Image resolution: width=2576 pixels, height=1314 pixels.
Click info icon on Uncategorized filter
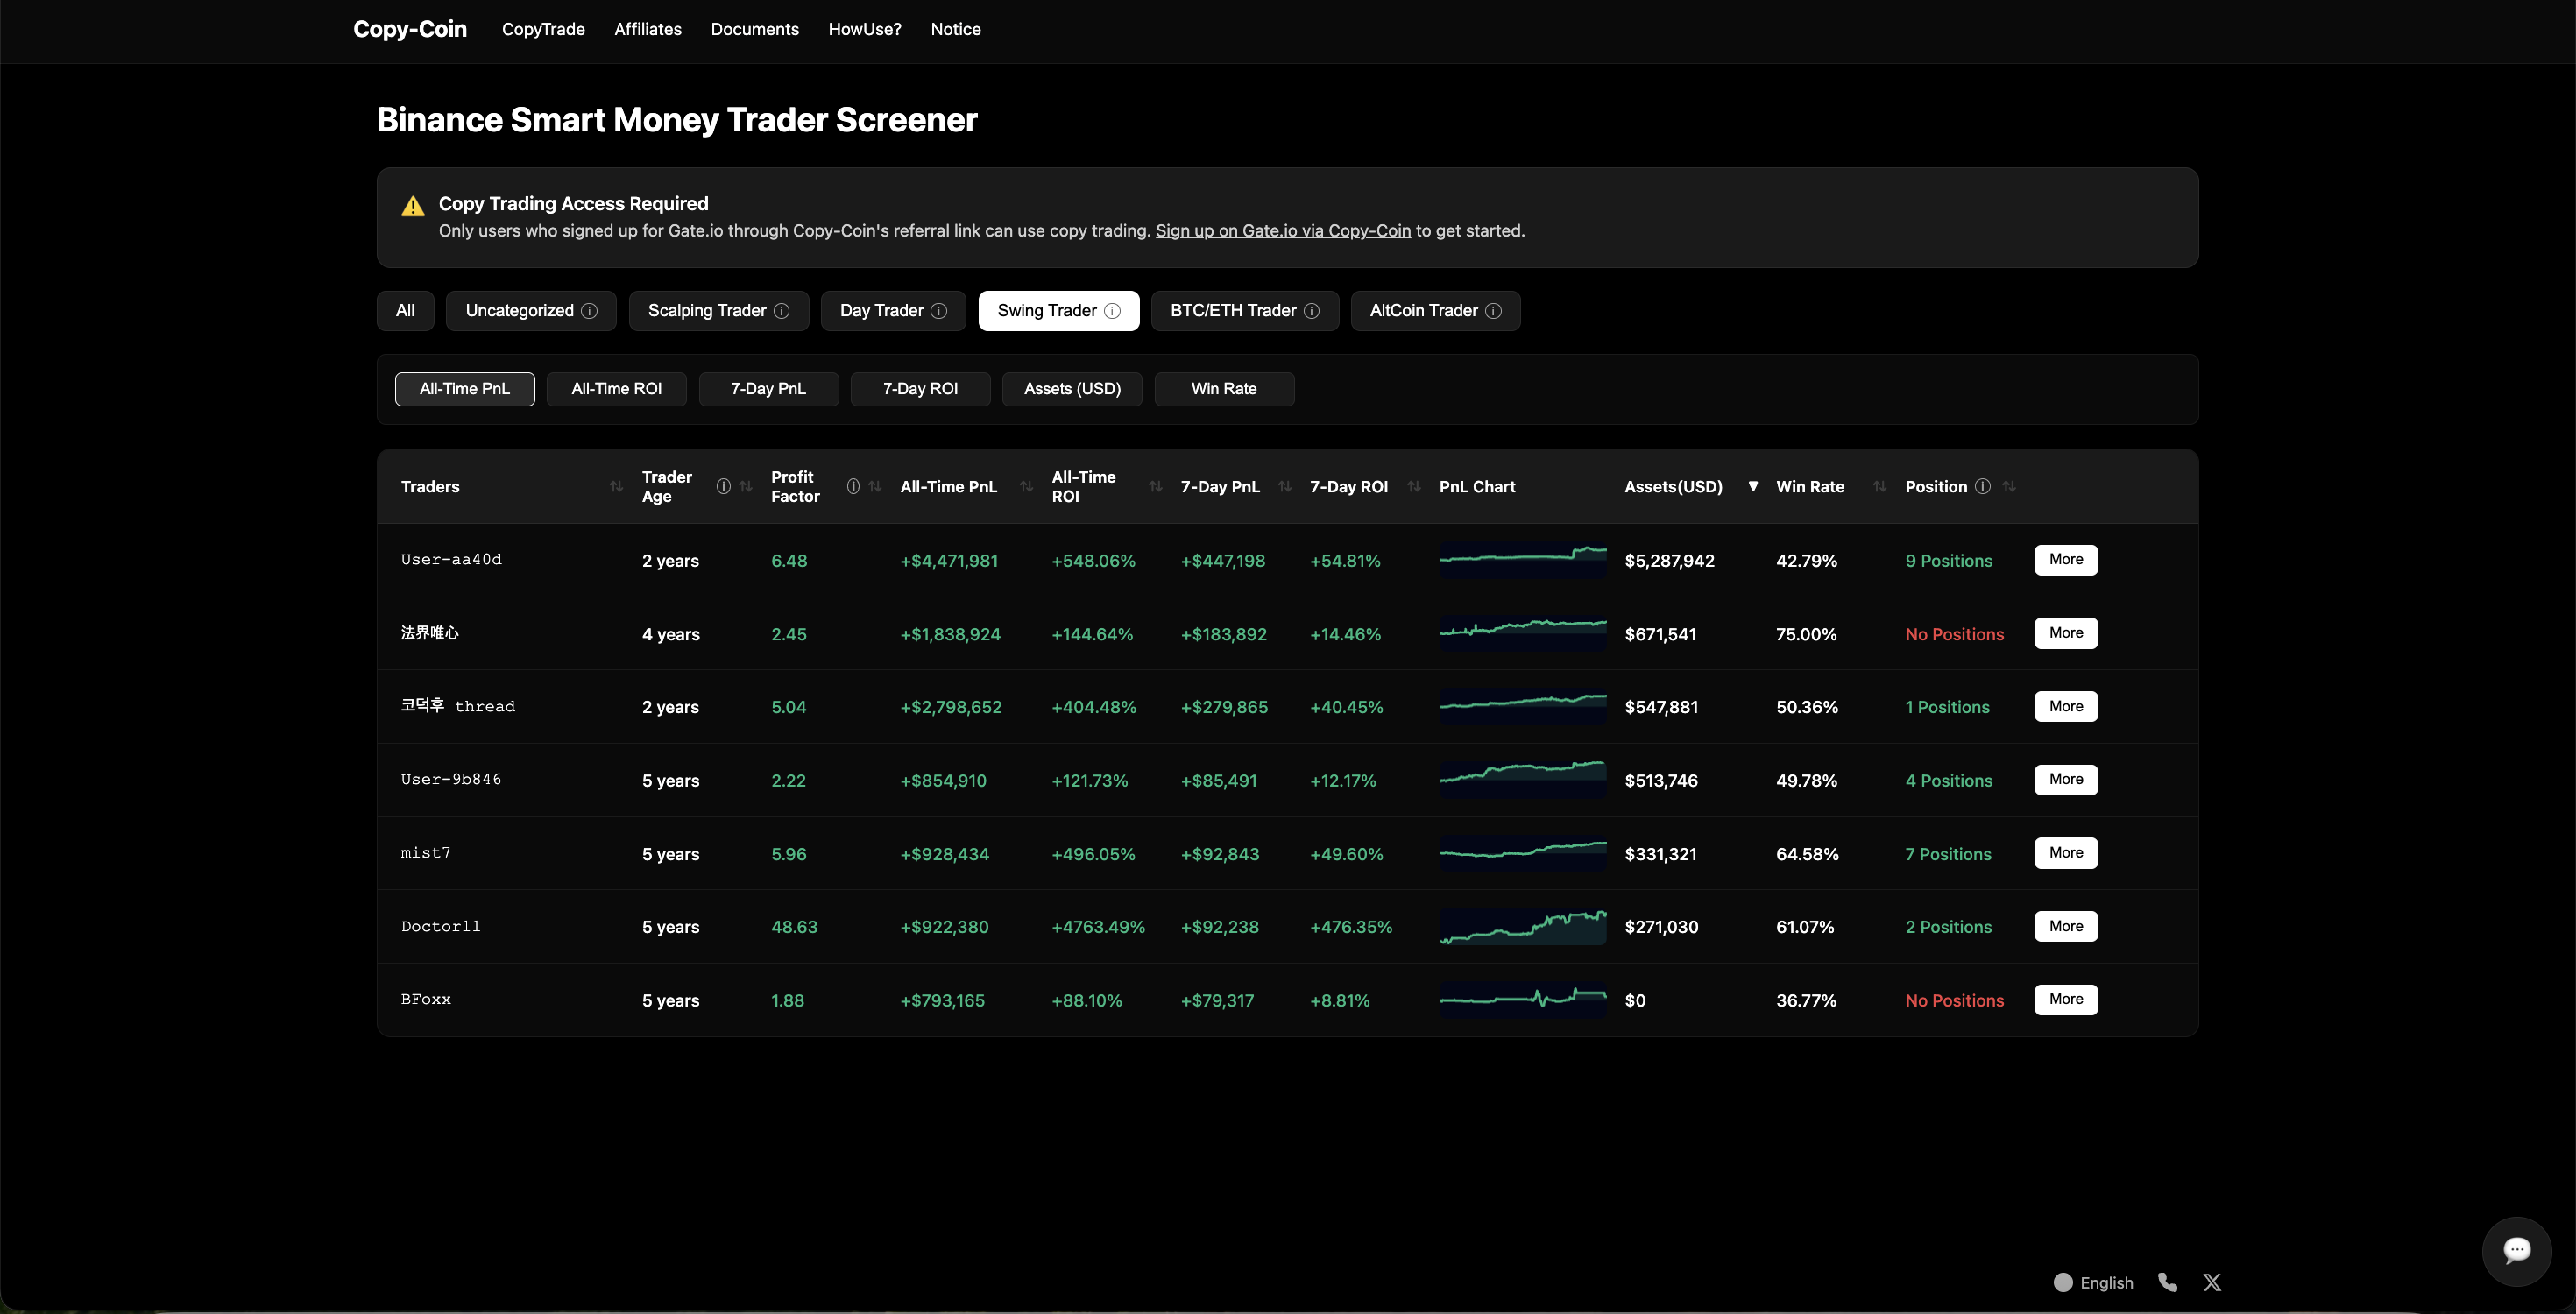click(589, 311)
